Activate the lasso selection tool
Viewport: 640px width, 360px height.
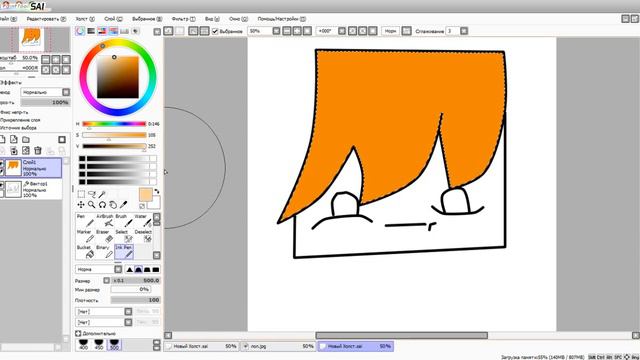pos(92,194)
